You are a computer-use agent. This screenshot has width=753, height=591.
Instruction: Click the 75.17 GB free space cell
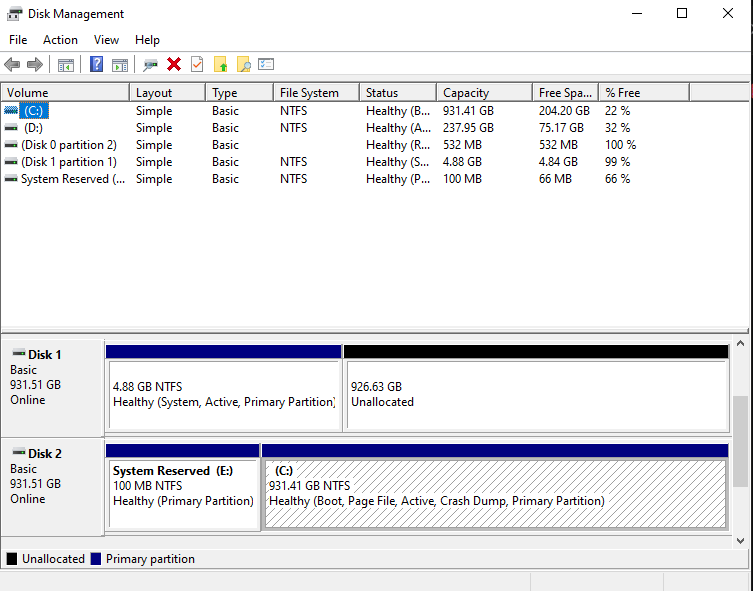click(x=561, y=128)
